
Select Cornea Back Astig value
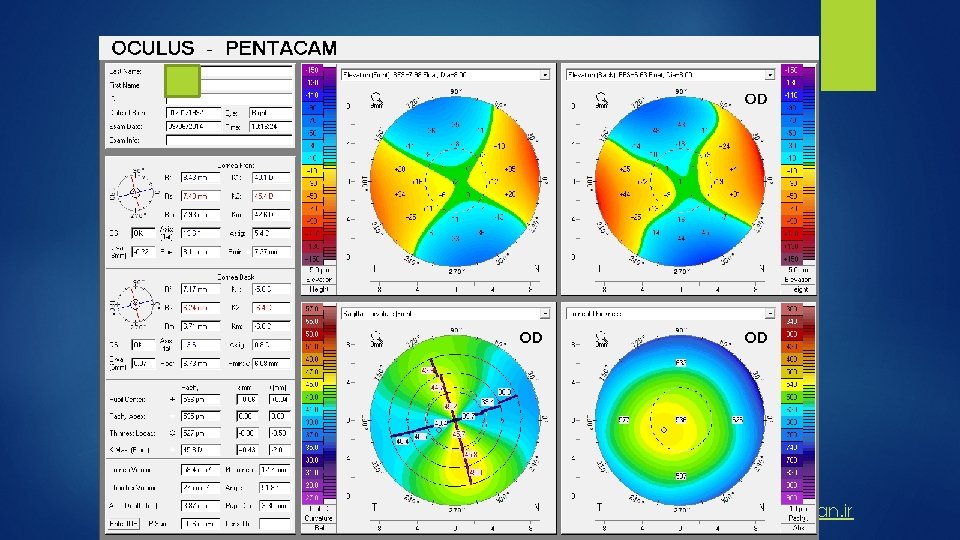coord(272,345)
